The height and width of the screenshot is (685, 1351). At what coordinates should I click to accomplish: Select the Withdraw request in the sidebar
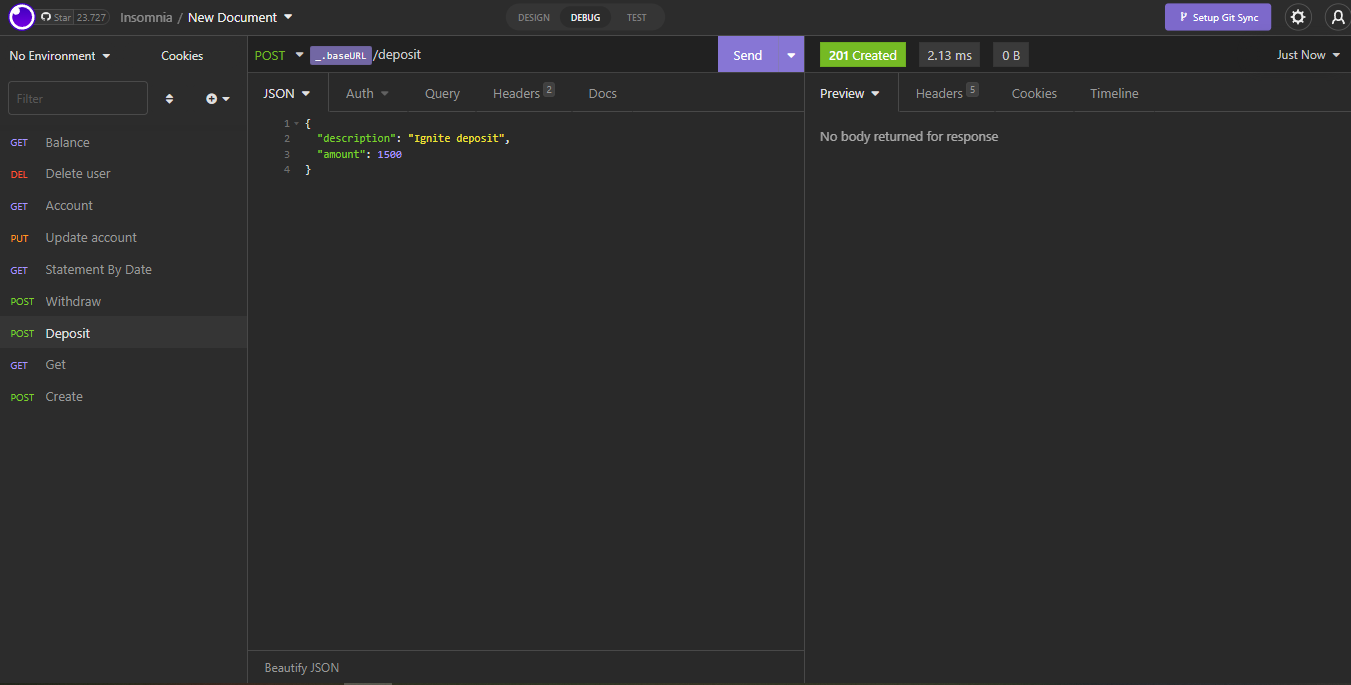73,301
